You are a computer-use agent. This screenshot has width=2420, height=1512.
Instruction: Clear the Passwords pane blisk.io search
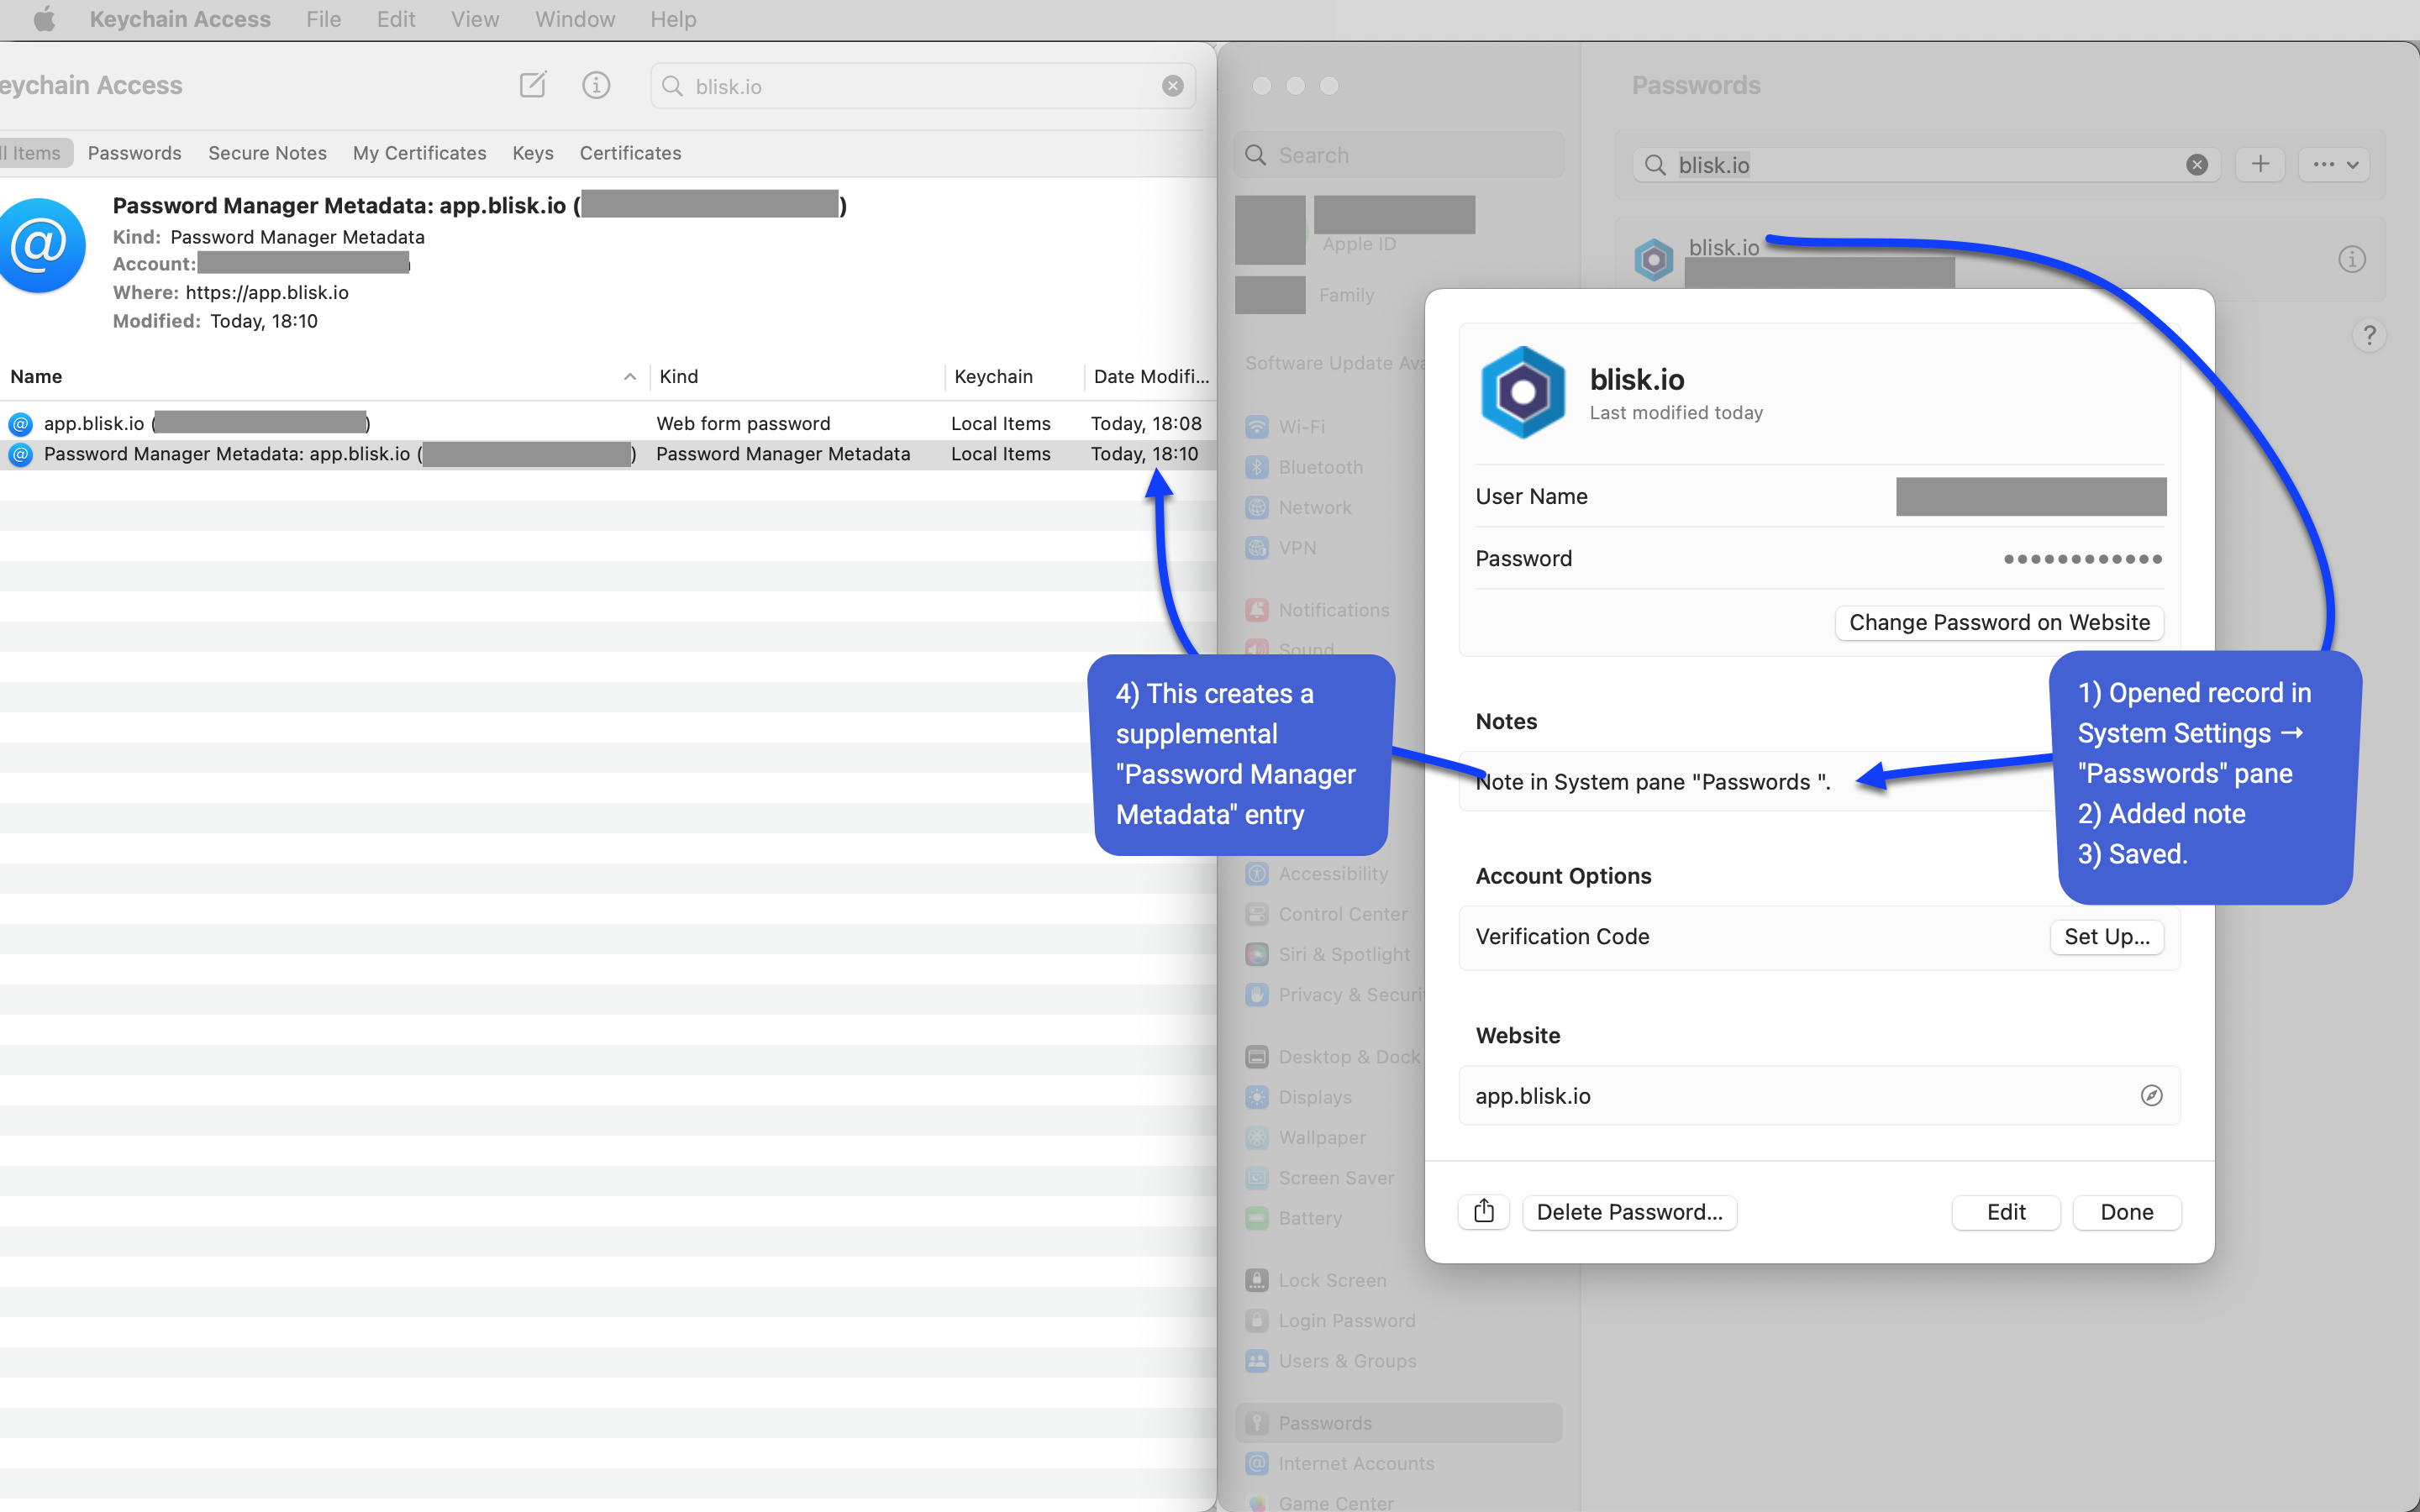coord(2197,165)
